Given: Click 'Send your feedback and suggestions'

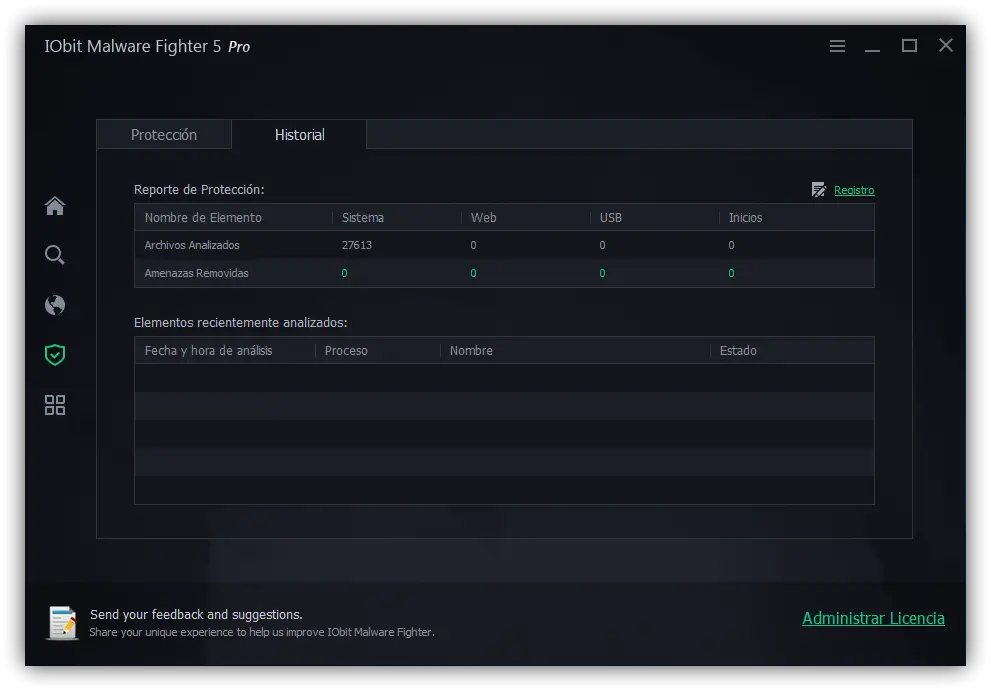Looking at the screenshot, I should pos(196,614).
